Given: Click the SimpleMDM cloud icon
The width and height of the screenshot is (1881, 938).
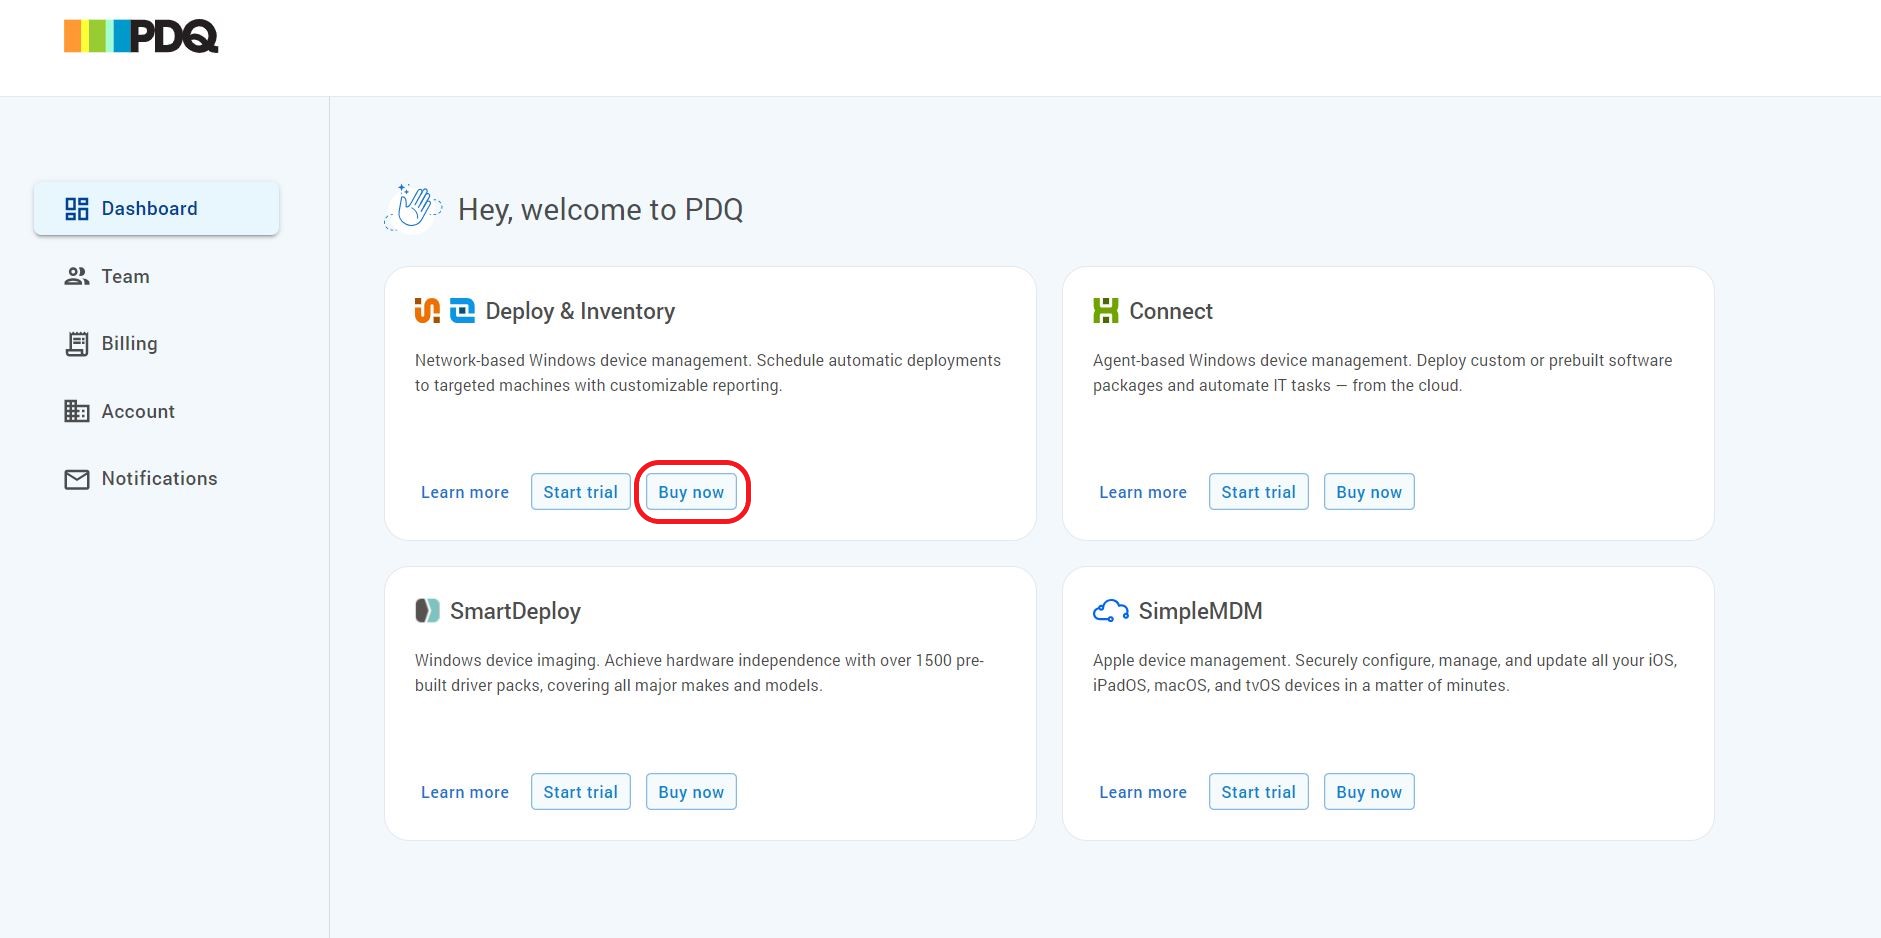Looking at the screenshot, I should point(1110,611).
